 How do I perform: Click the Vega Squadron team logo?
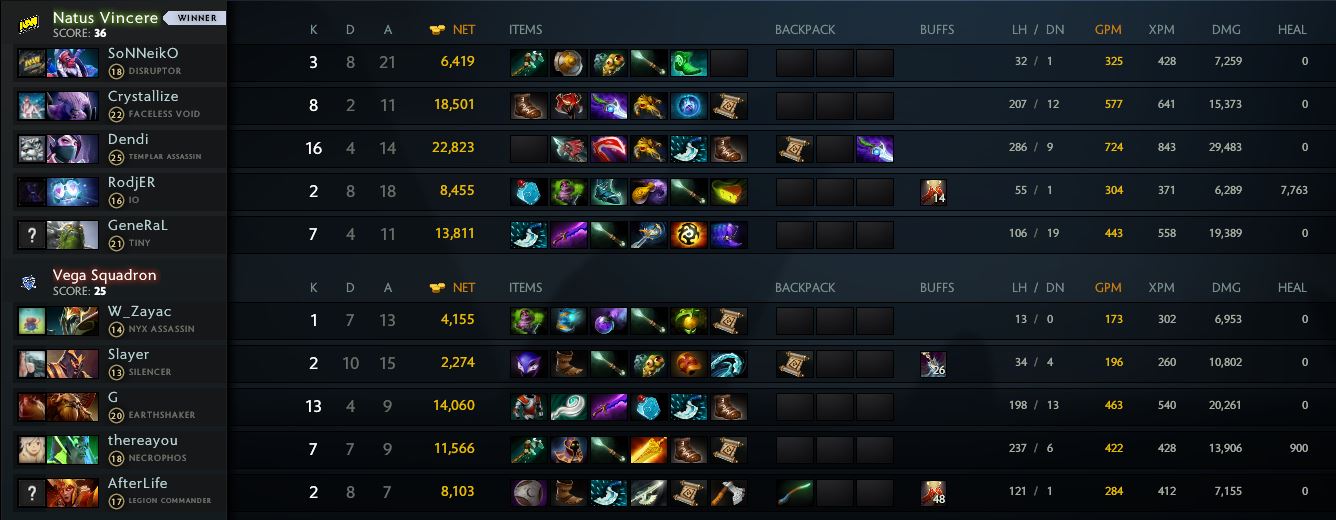pyautogui.click(x=28, y=283)
